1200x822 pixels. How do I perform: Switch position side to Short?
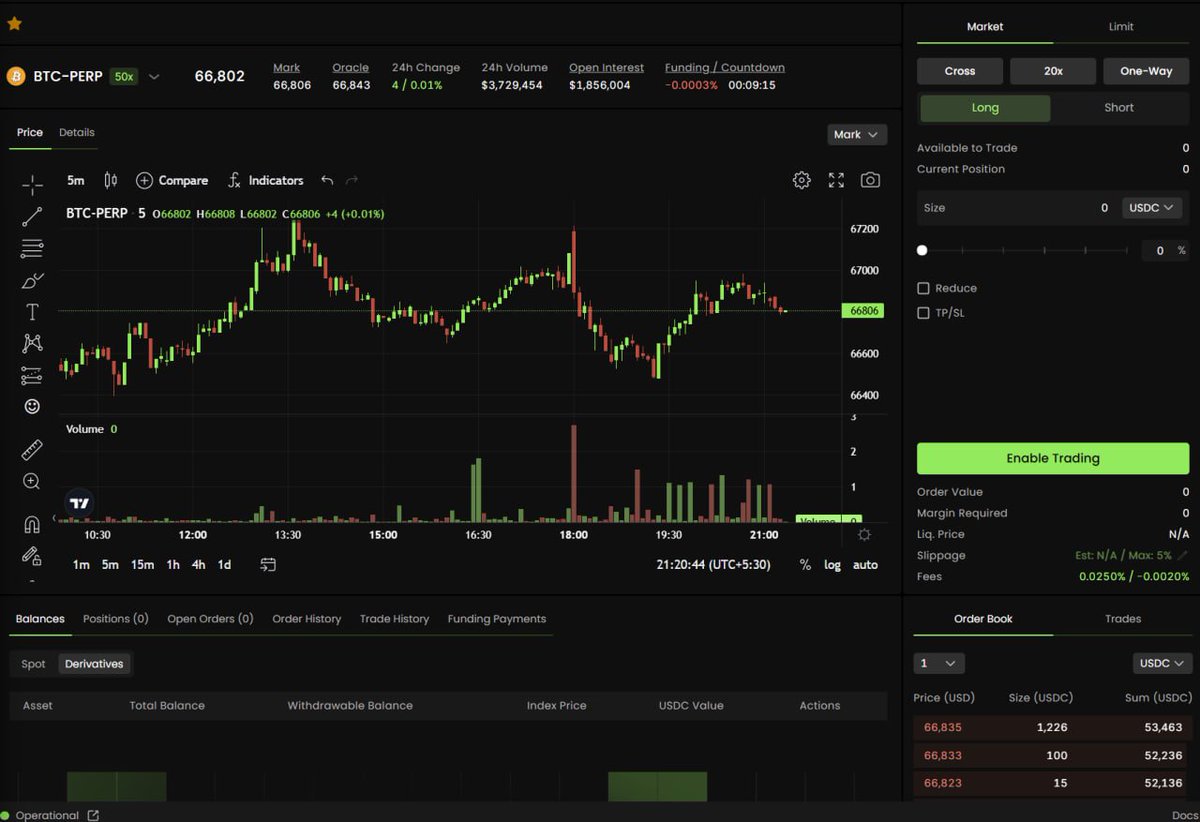(1118, 107)
